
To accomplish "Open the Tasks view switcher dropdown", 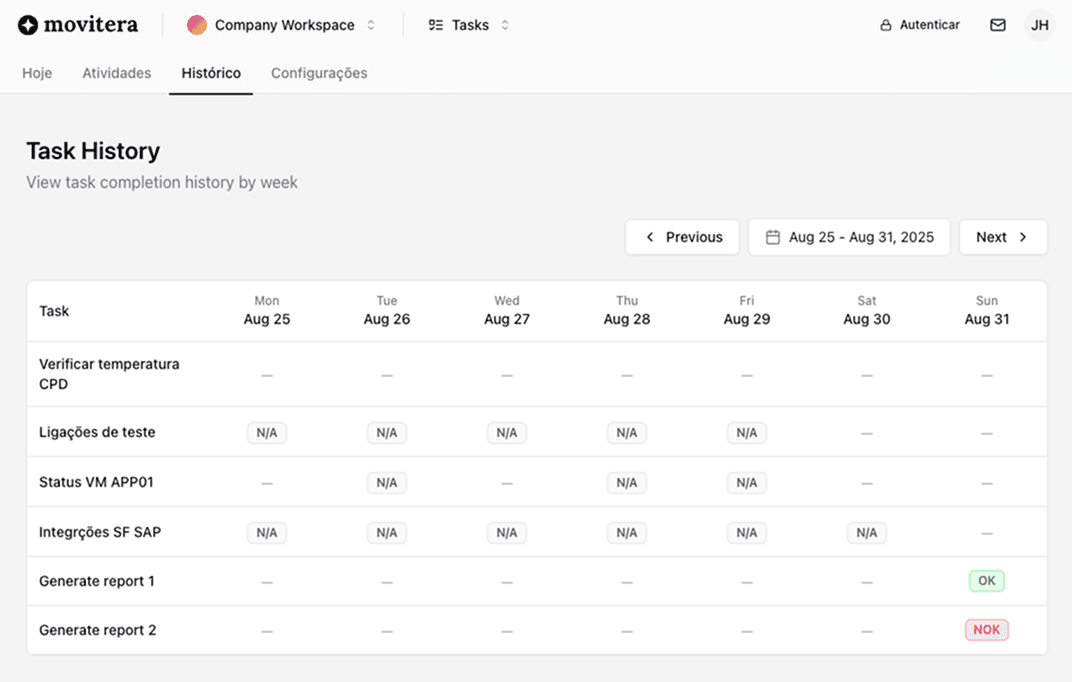I will 503,24.
